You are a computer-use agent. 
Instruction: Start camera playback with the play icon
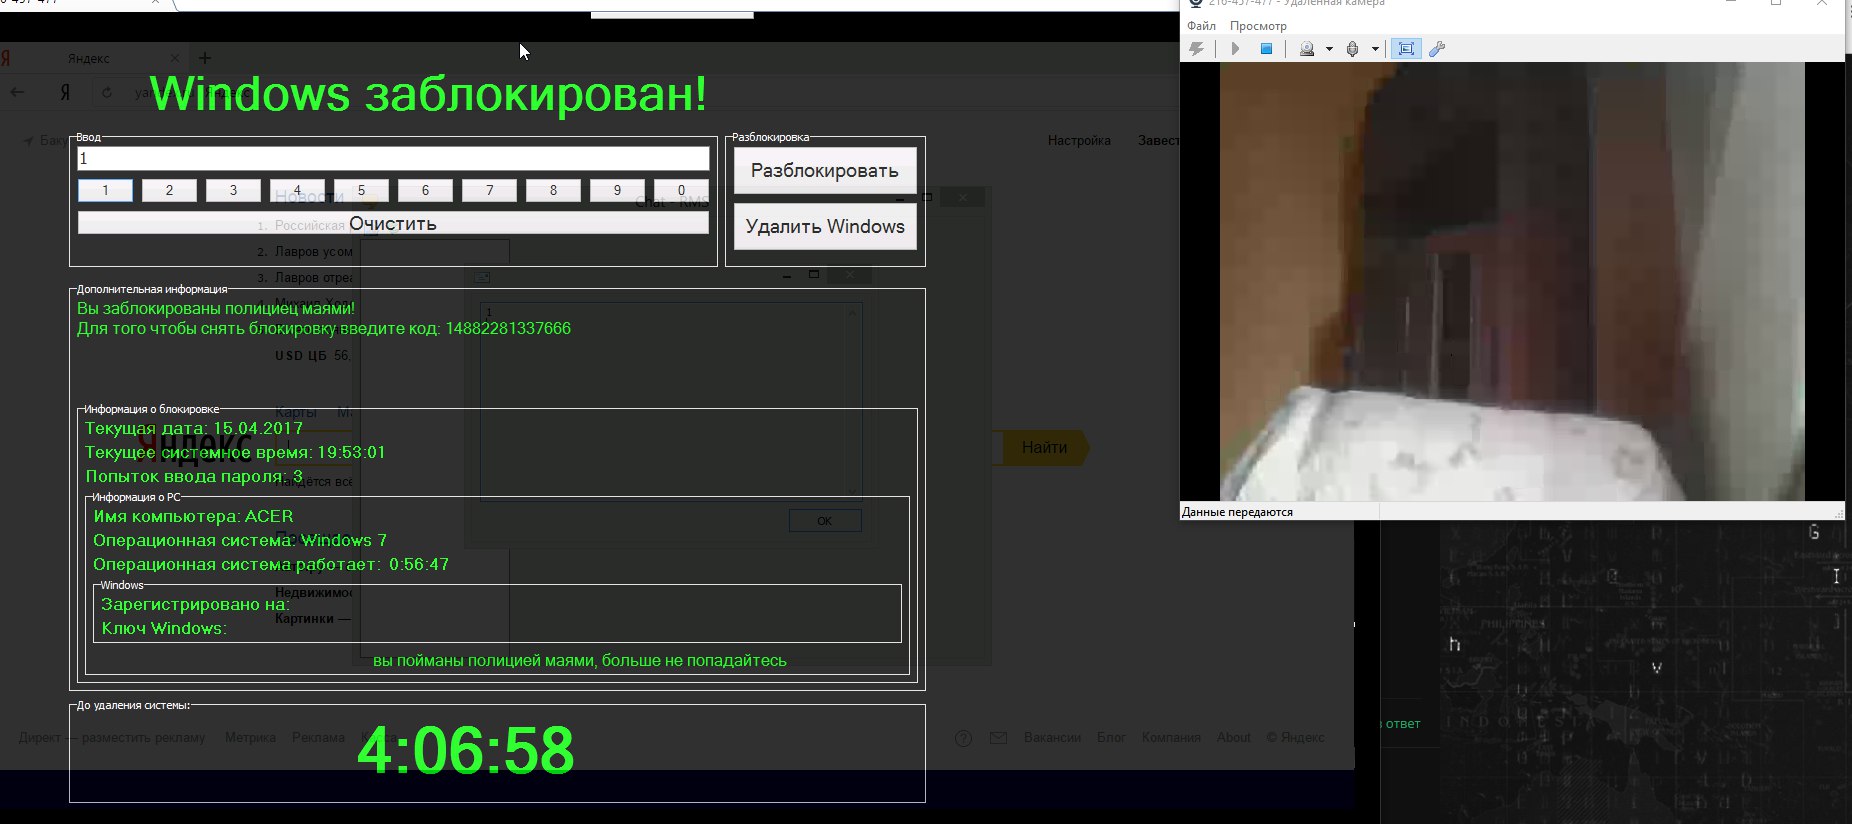click(x=1235, y=49)
